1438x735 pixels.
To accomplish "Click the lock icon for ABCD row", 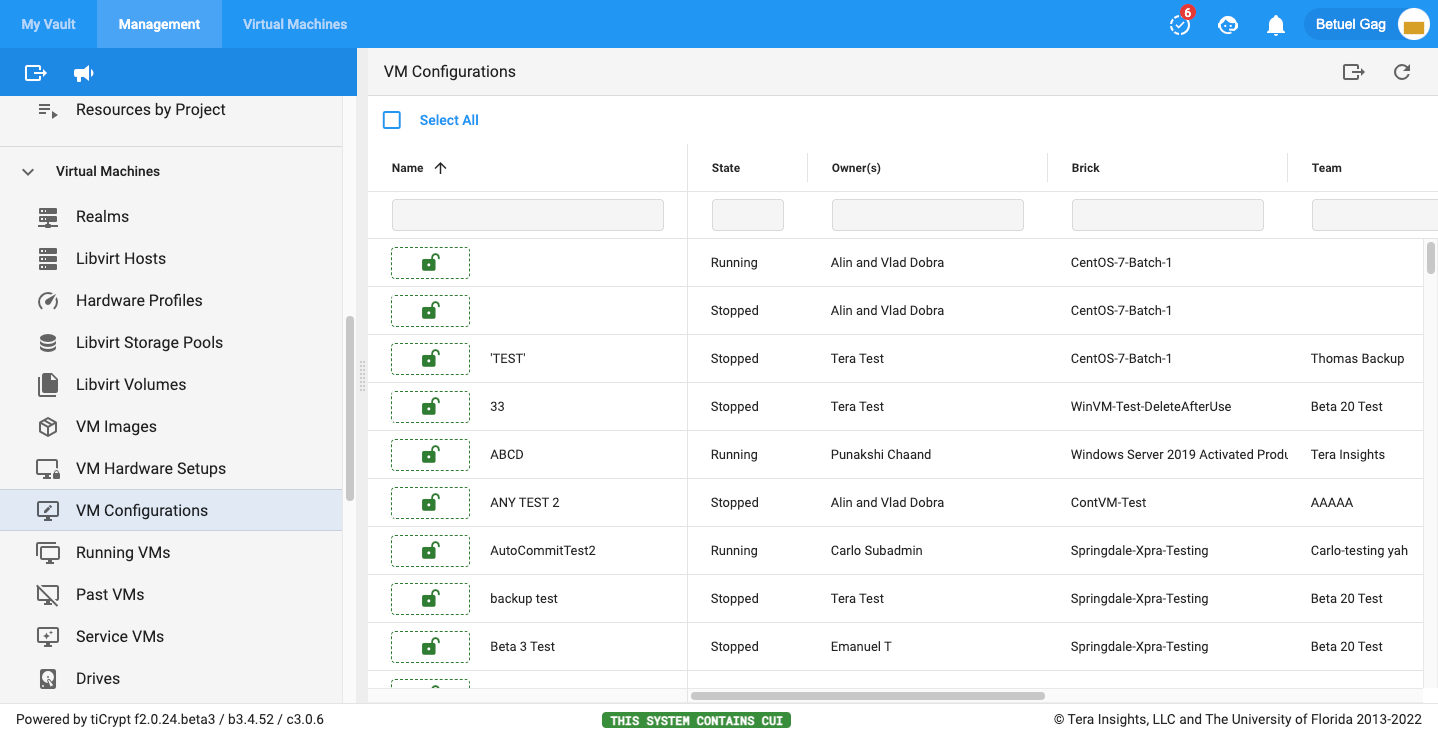I will pyautogui.click(x=430, y=455).
